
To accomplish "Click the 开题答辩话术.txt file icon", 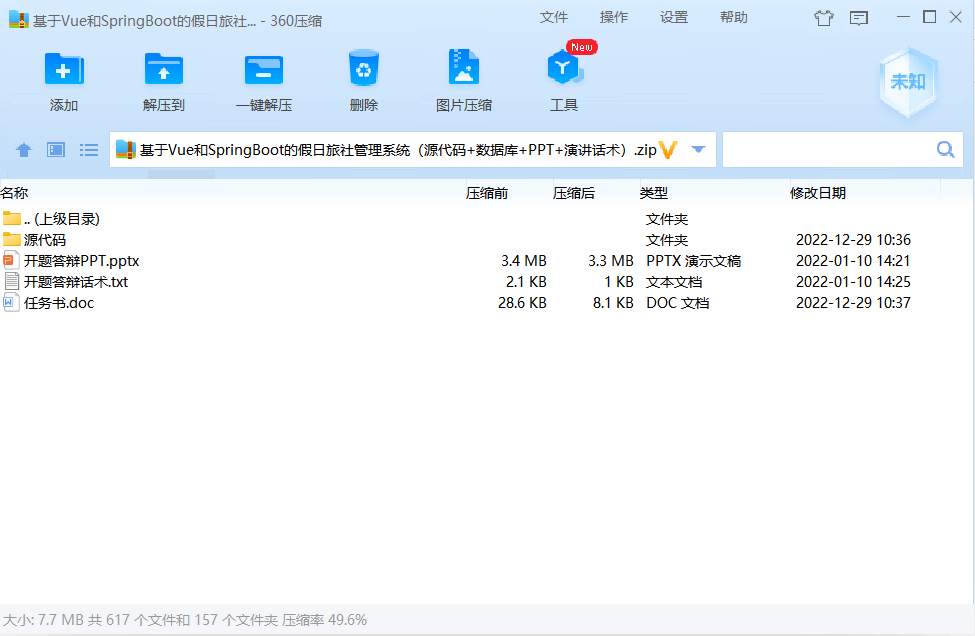I will coord(11,282).
